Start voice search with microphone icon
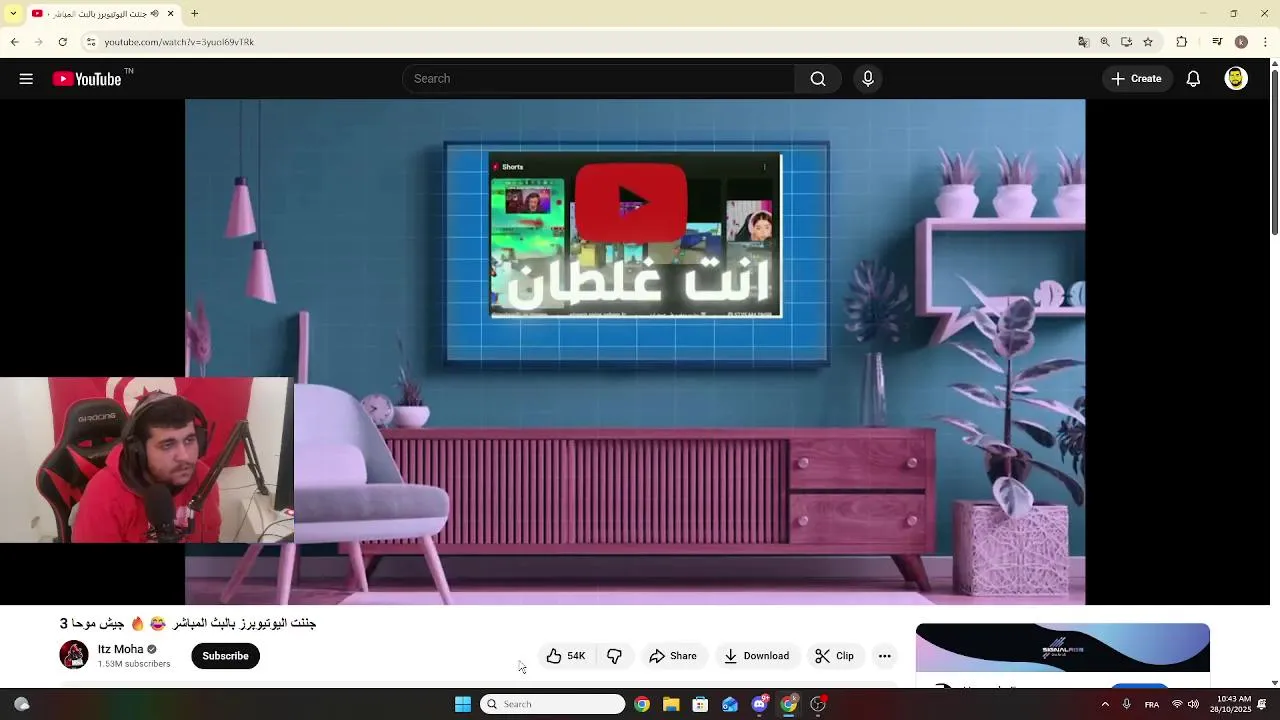Screen dimensions: 1280x720 tap(868, 79)
